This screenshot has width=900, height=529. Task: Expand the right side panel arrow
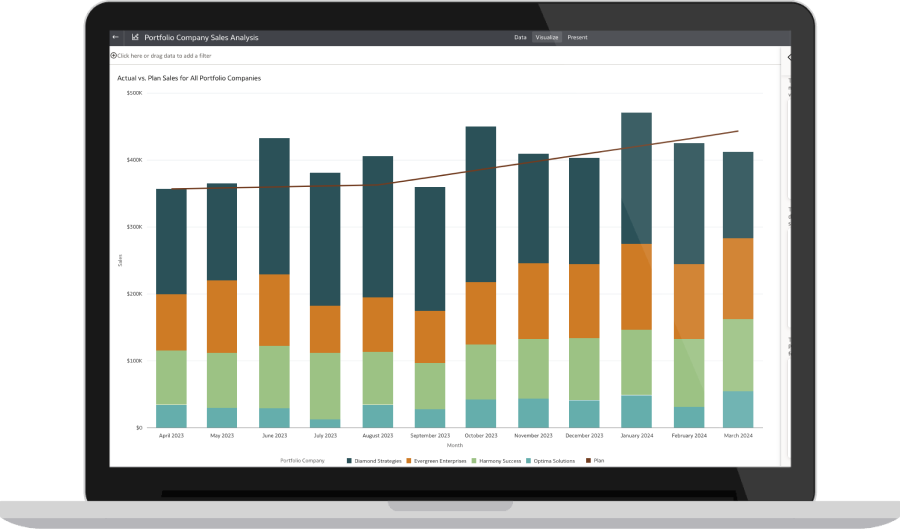click(788, 57)
